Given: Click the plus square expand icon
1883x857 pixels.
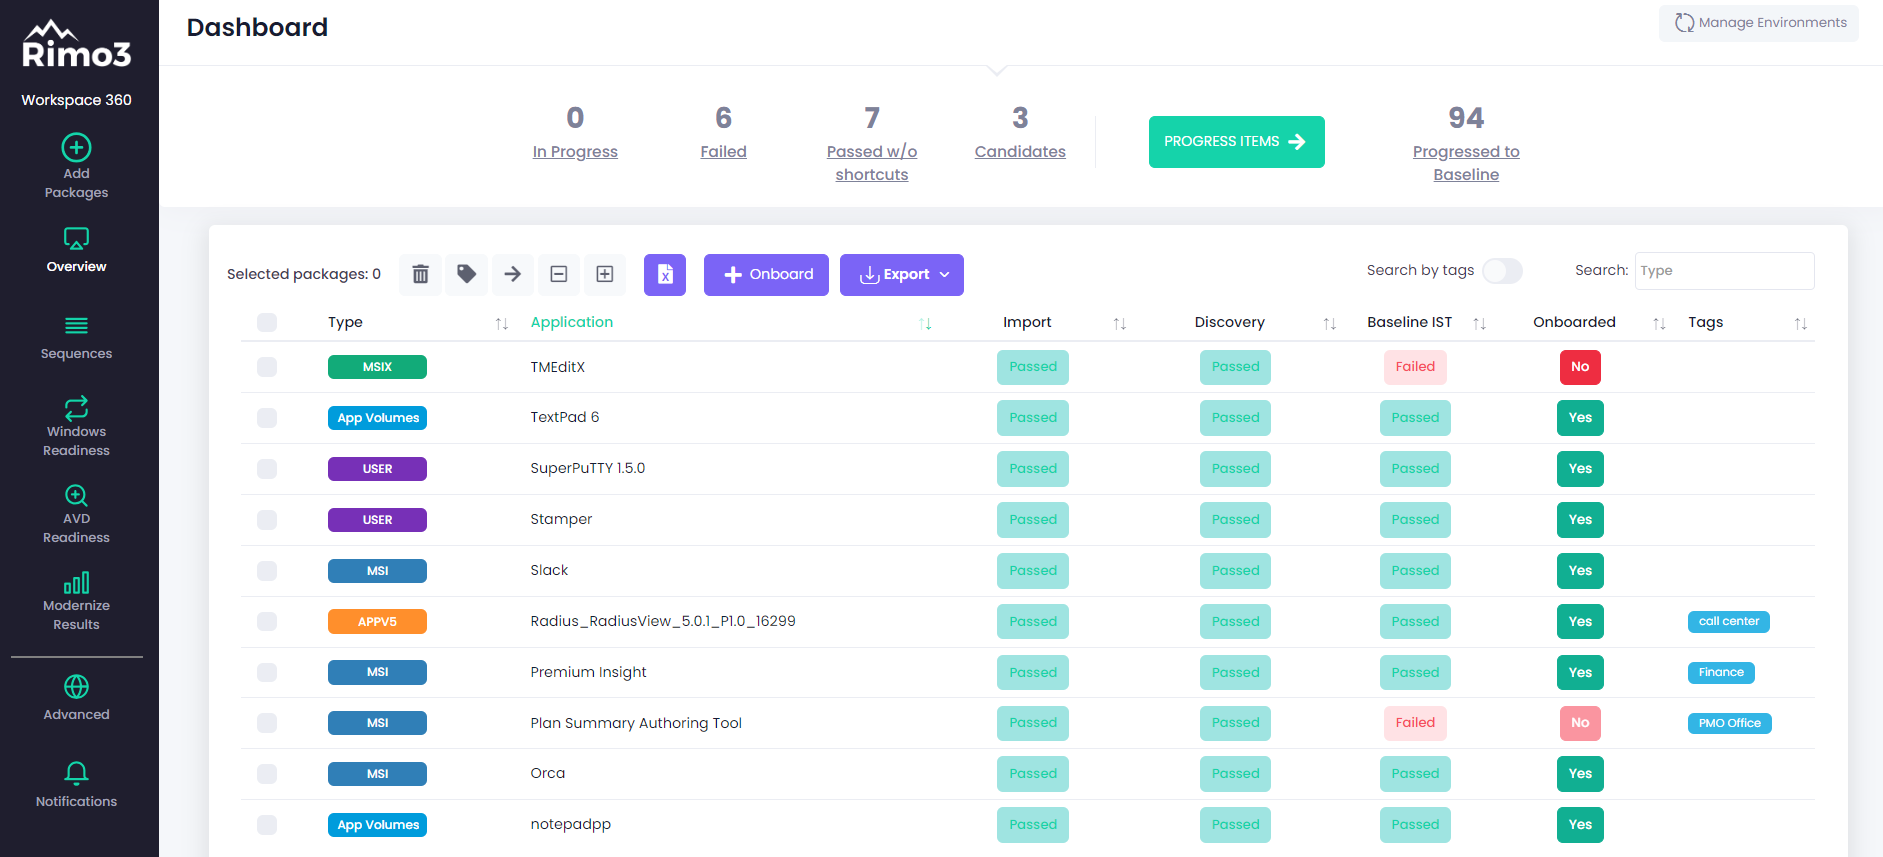Looking at the screenshot, I should [x=605, y=274].
